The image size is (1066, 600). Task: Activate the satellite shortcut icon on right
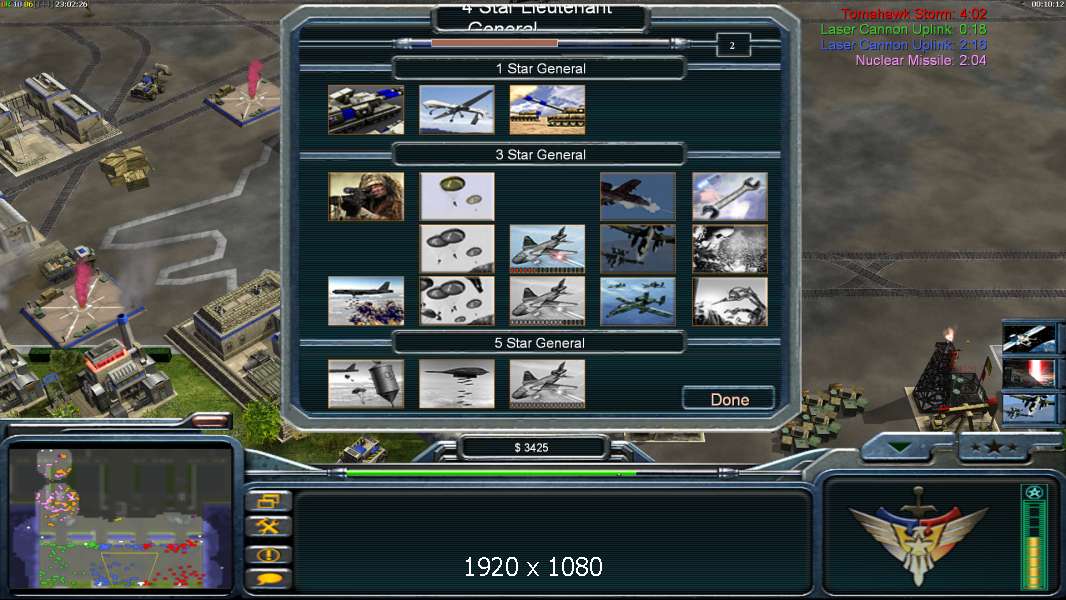tap(1029, 339)
